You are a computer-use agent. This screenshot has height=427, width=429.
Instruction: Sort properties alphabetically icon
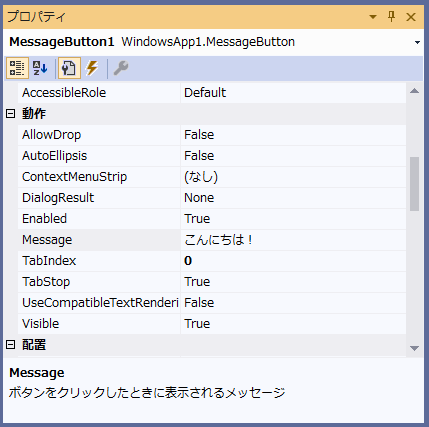(40, 68)
